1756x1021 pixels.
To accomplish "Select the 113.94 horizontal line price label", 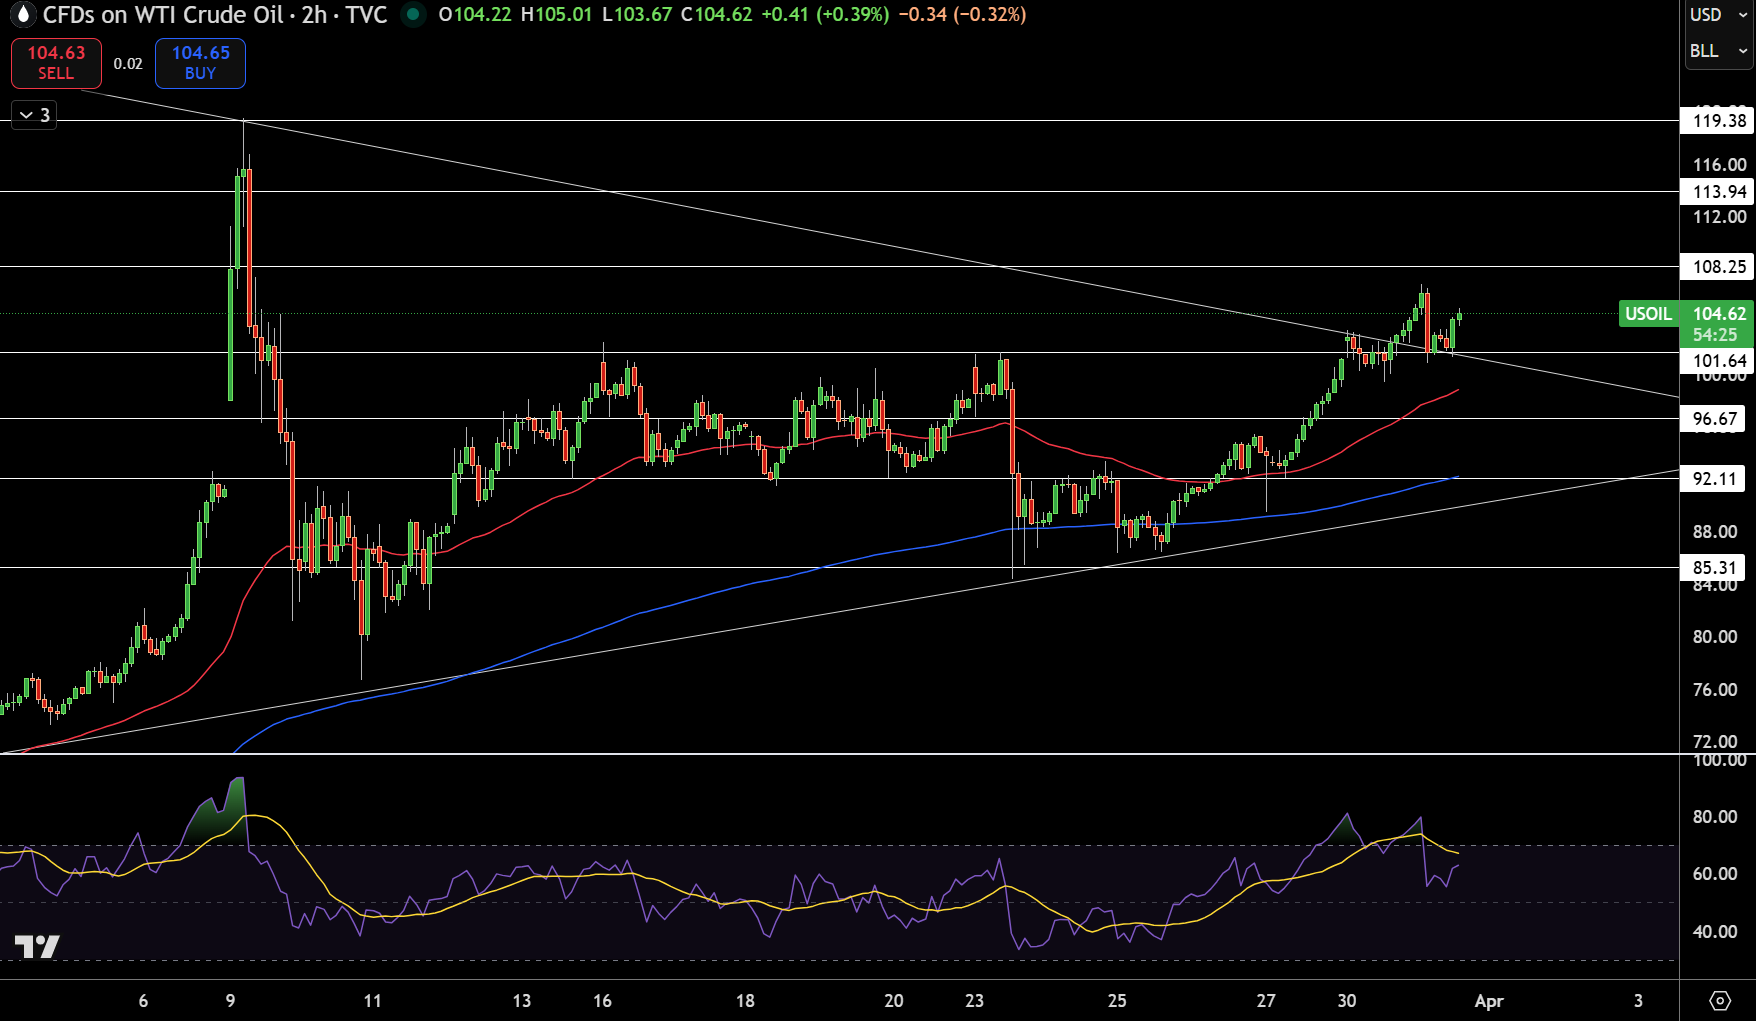I will coord(1719,192).
